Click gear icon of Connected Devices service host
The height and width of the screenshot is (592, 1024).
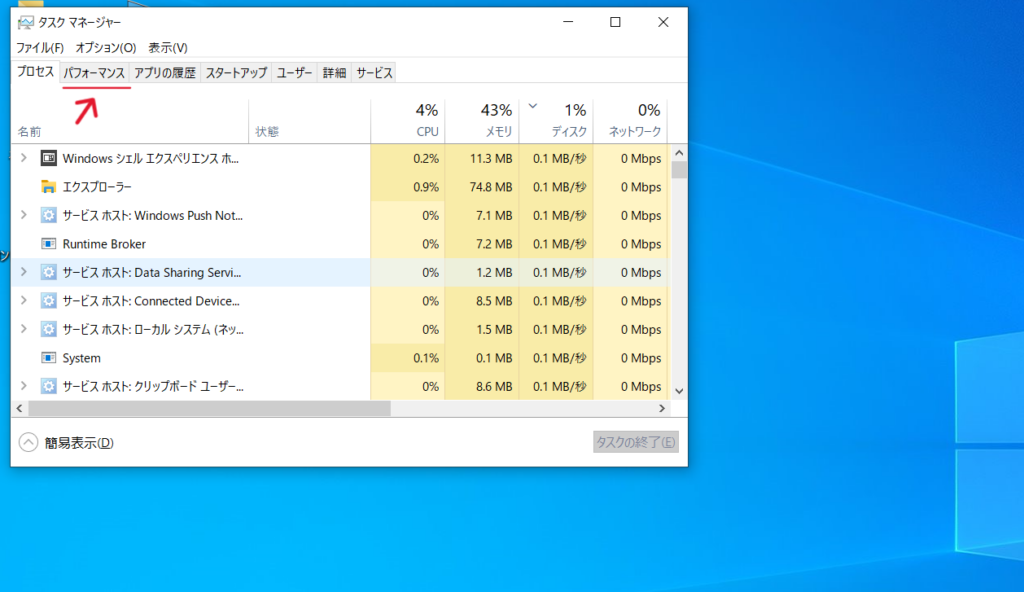click(x=48, y=301)
